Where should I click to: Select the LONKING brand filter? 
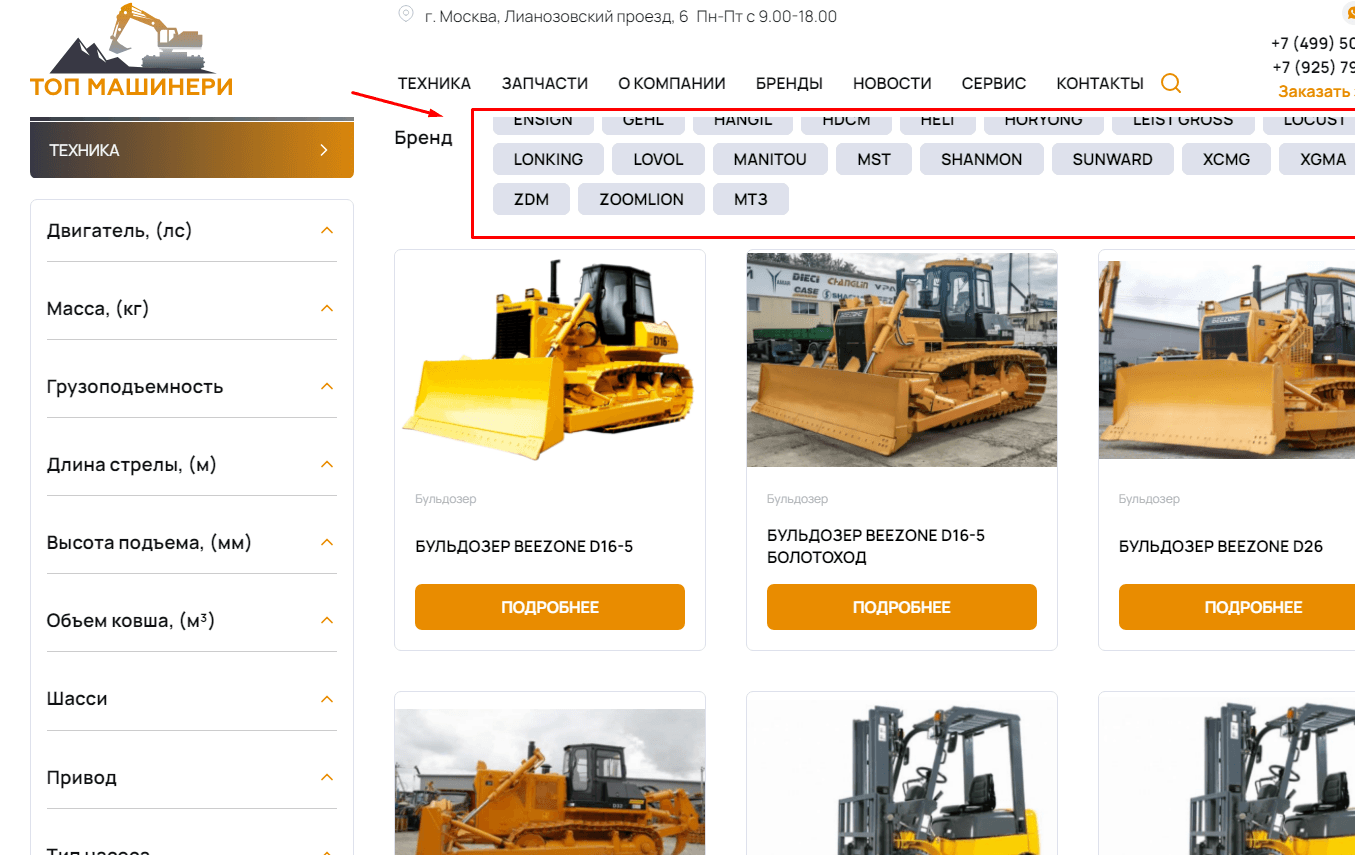548,159
